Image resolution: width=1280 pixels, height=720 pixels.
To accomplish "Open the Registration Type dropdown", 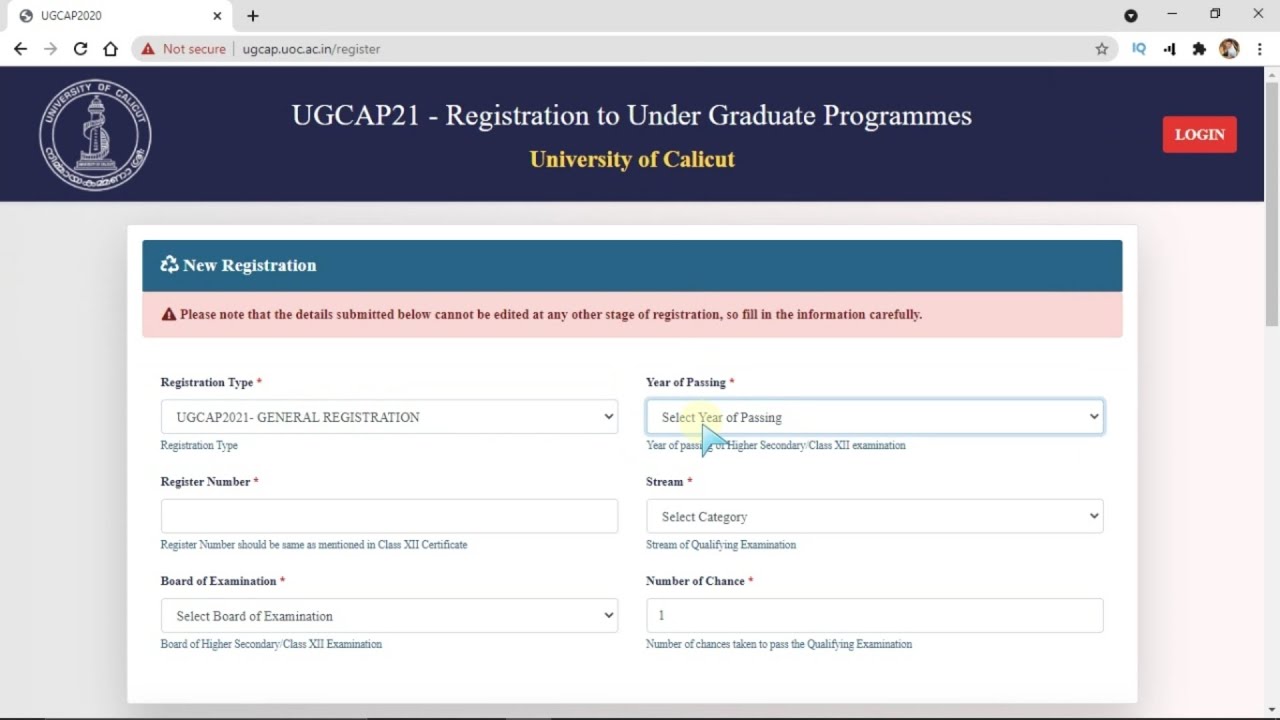I will pyautogui.click(x=389, y=417).
